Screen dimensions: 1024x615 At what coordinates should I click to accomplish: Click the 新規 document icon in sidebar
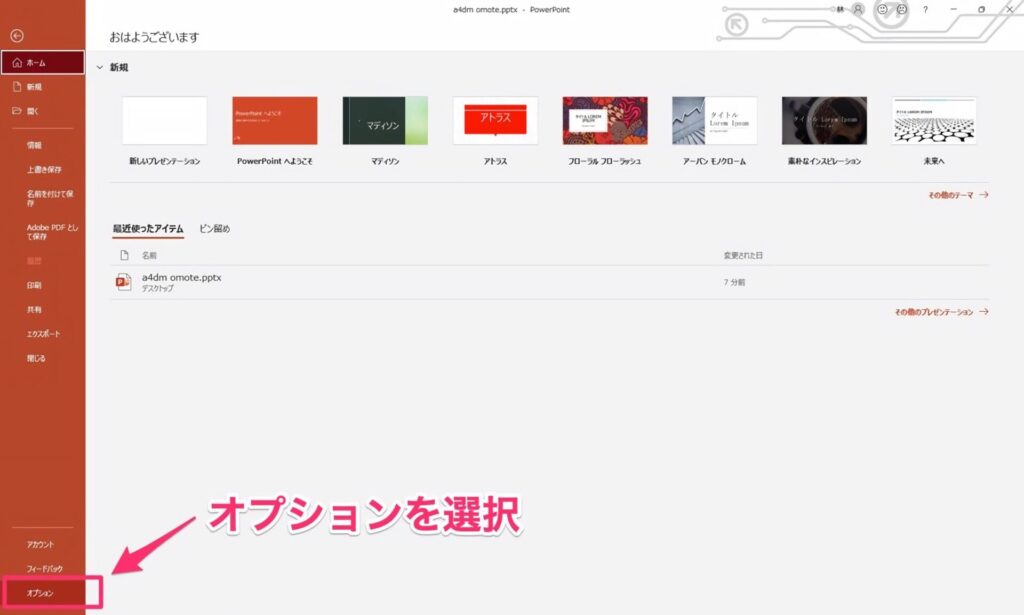click(18, 86)
